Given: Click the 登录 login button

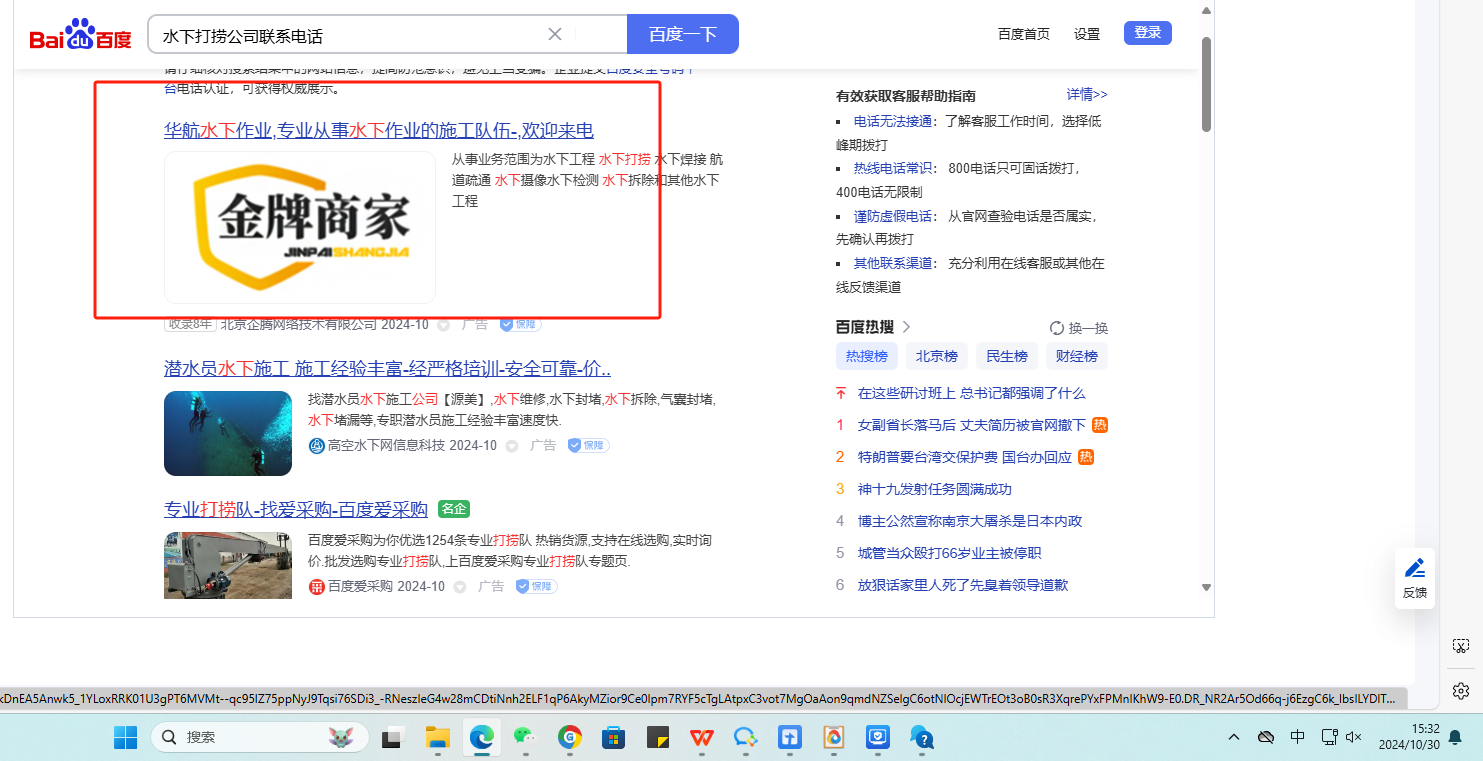Looking at the screenshot, I should click(1147, 33).
